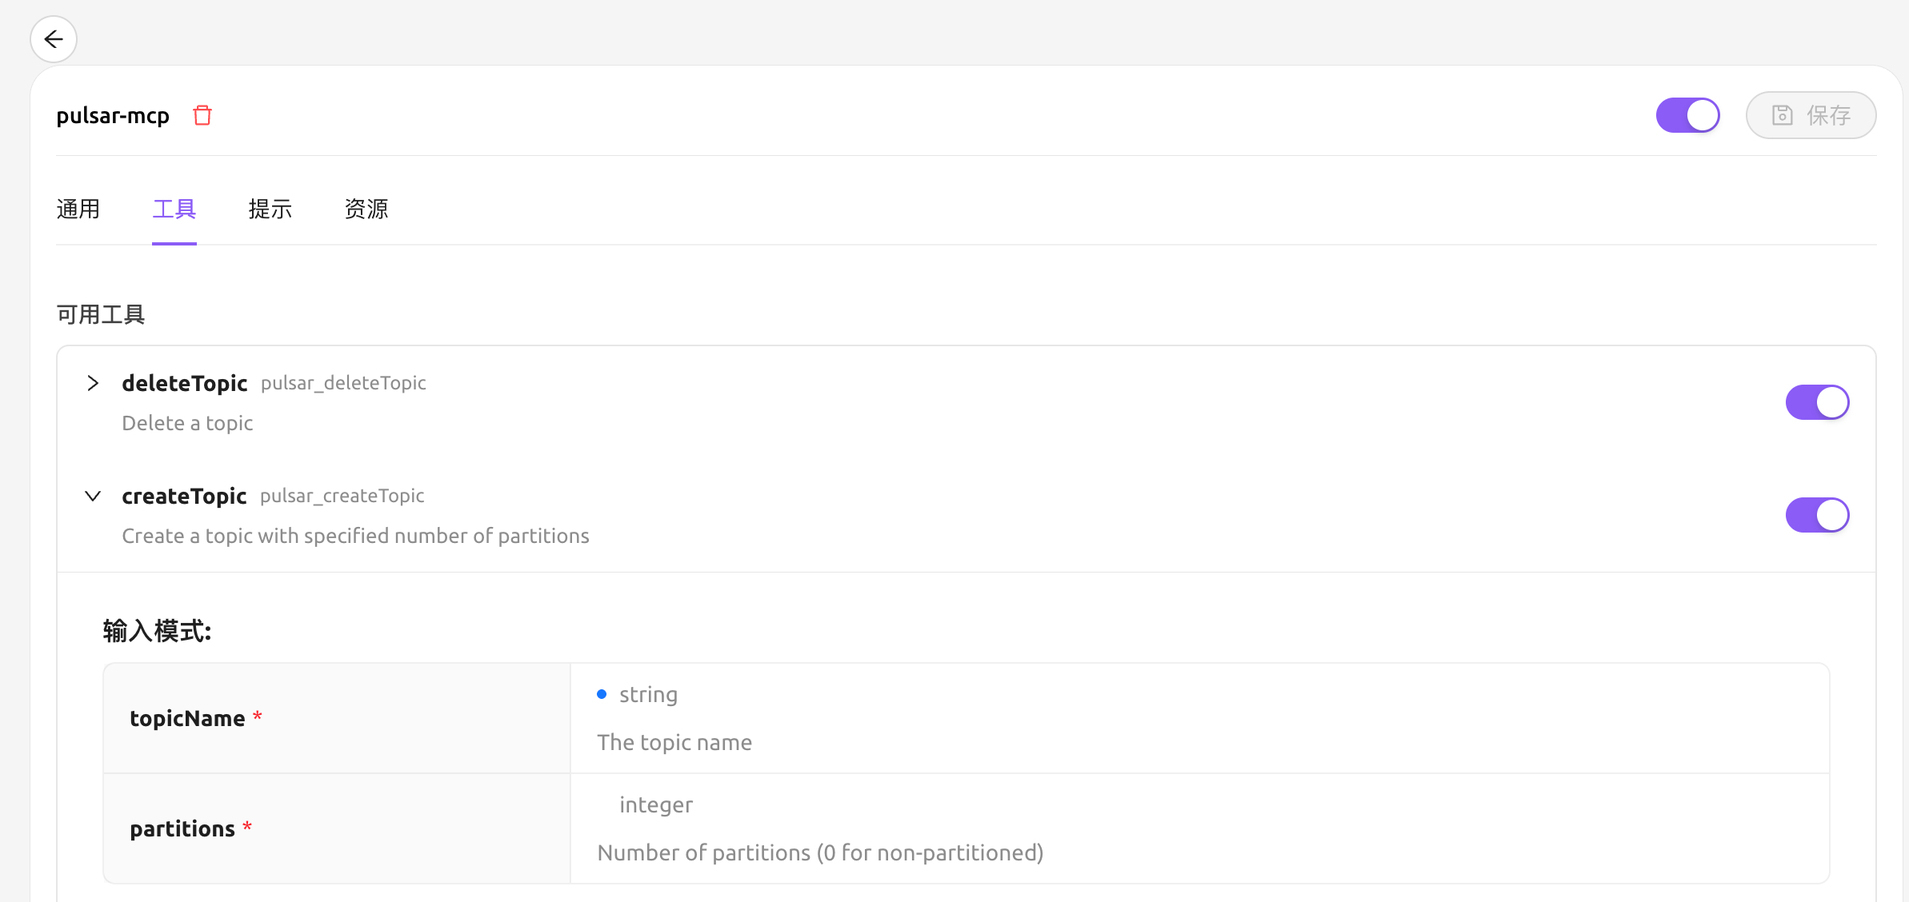1909x902 pixels.
Task: Delete pulsar-mcp with the red trash icon
Action: (202, 115)
